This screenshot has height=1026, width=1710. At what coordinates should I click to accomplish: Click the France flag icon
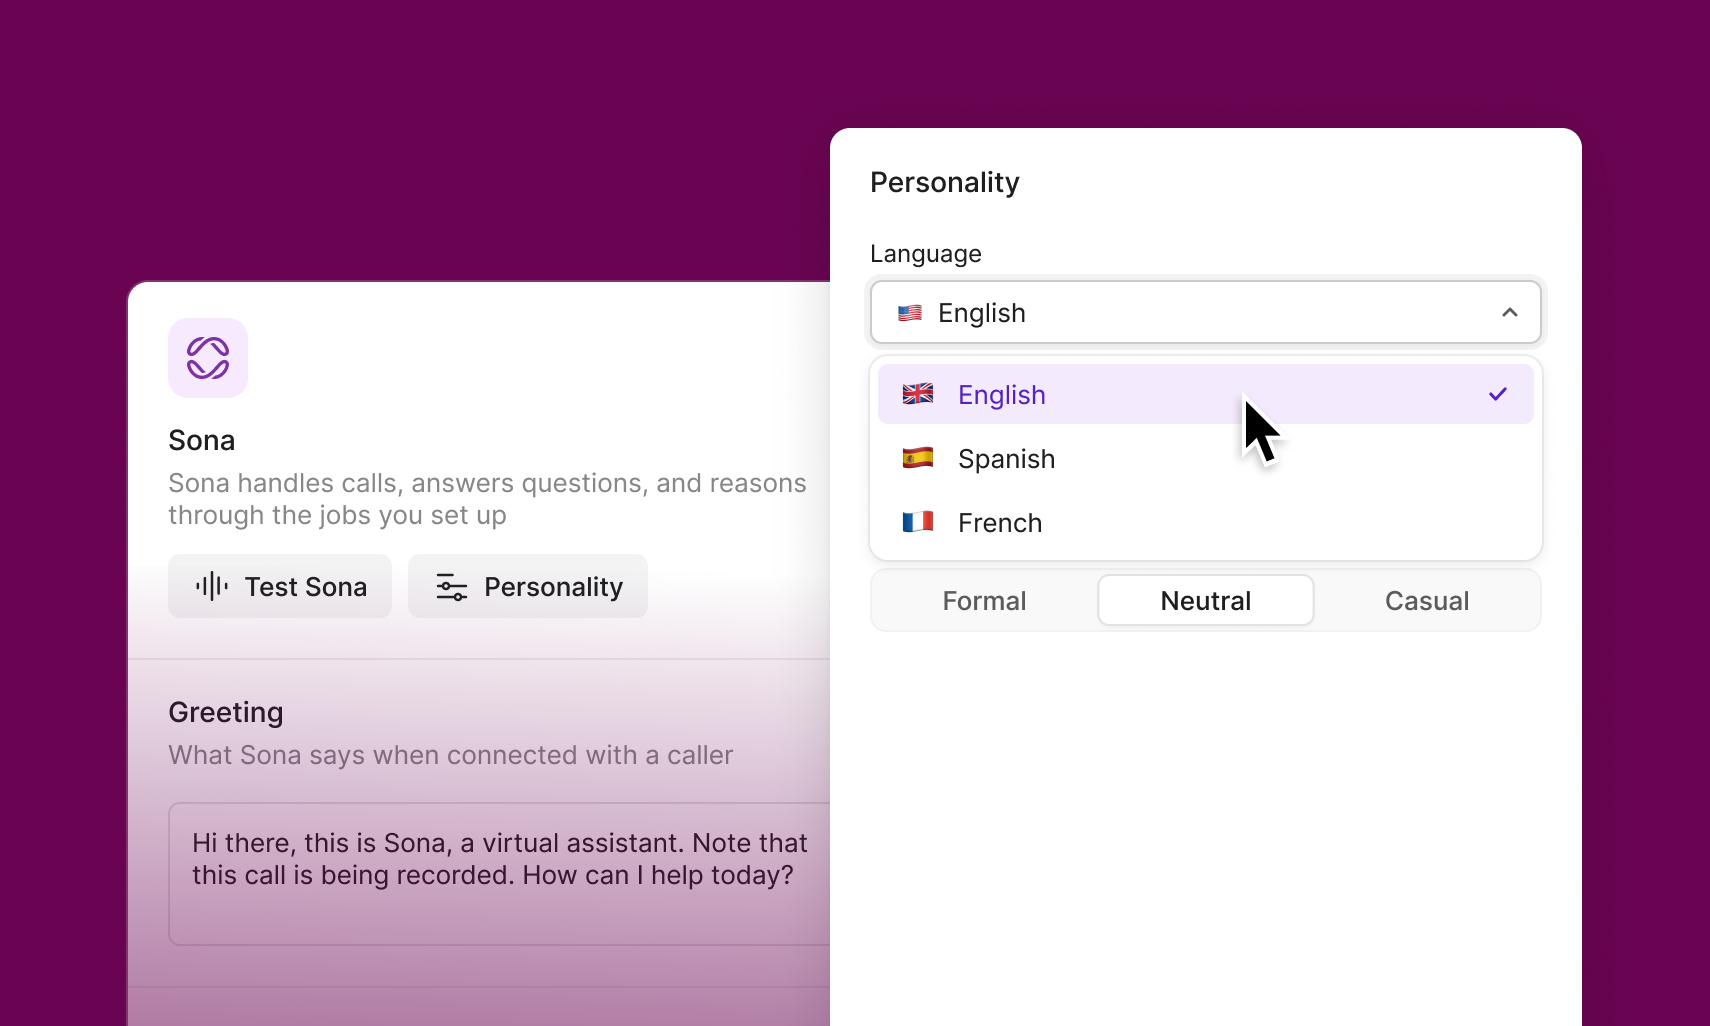(917, 522)
